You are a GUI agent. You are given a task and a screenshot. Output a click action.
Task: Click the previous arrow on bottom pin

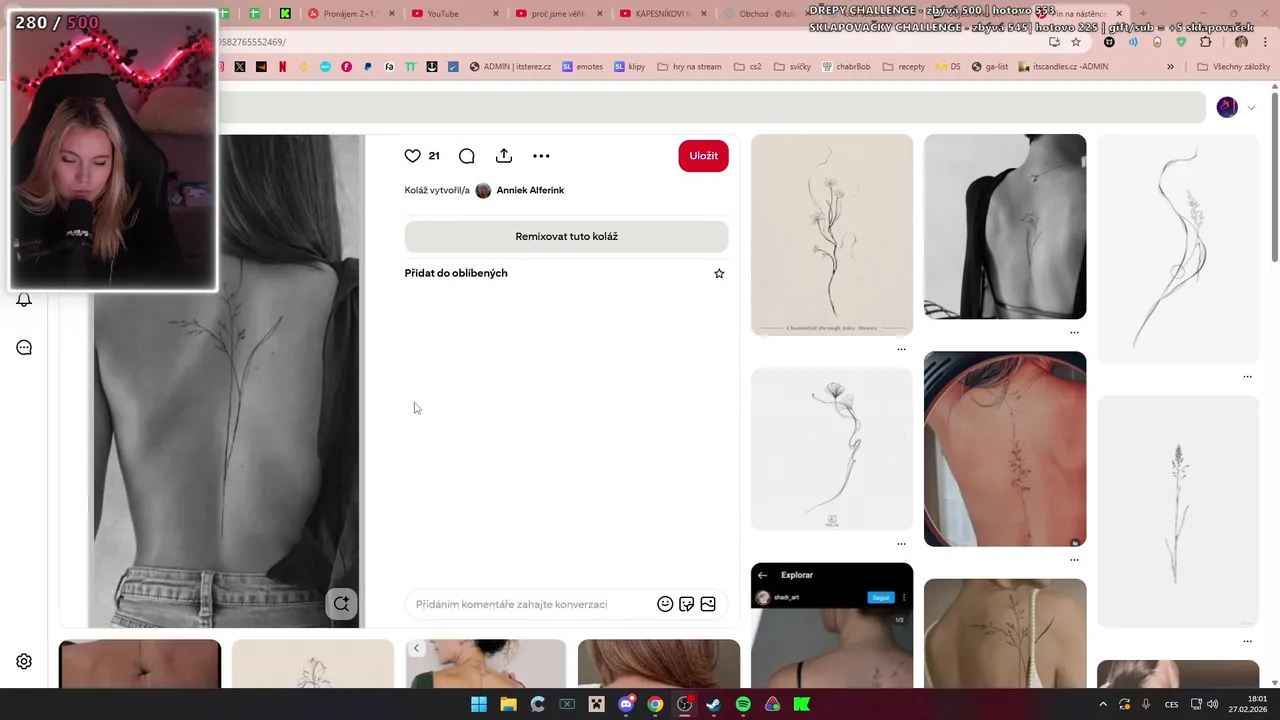(x=416, y=648)
